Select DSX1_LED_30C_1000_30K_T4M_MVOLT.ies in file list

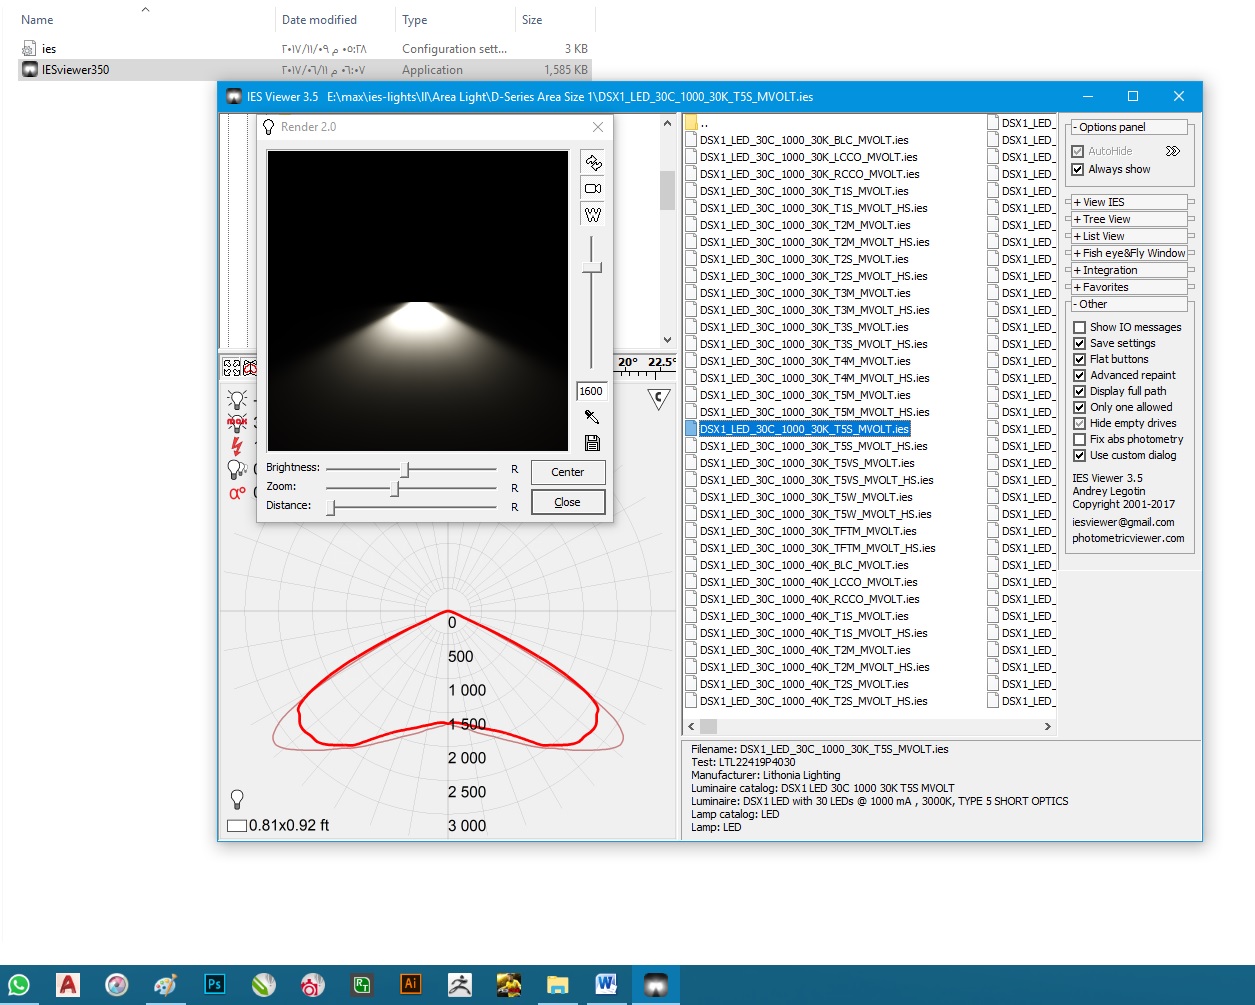(x=805, y=361)
